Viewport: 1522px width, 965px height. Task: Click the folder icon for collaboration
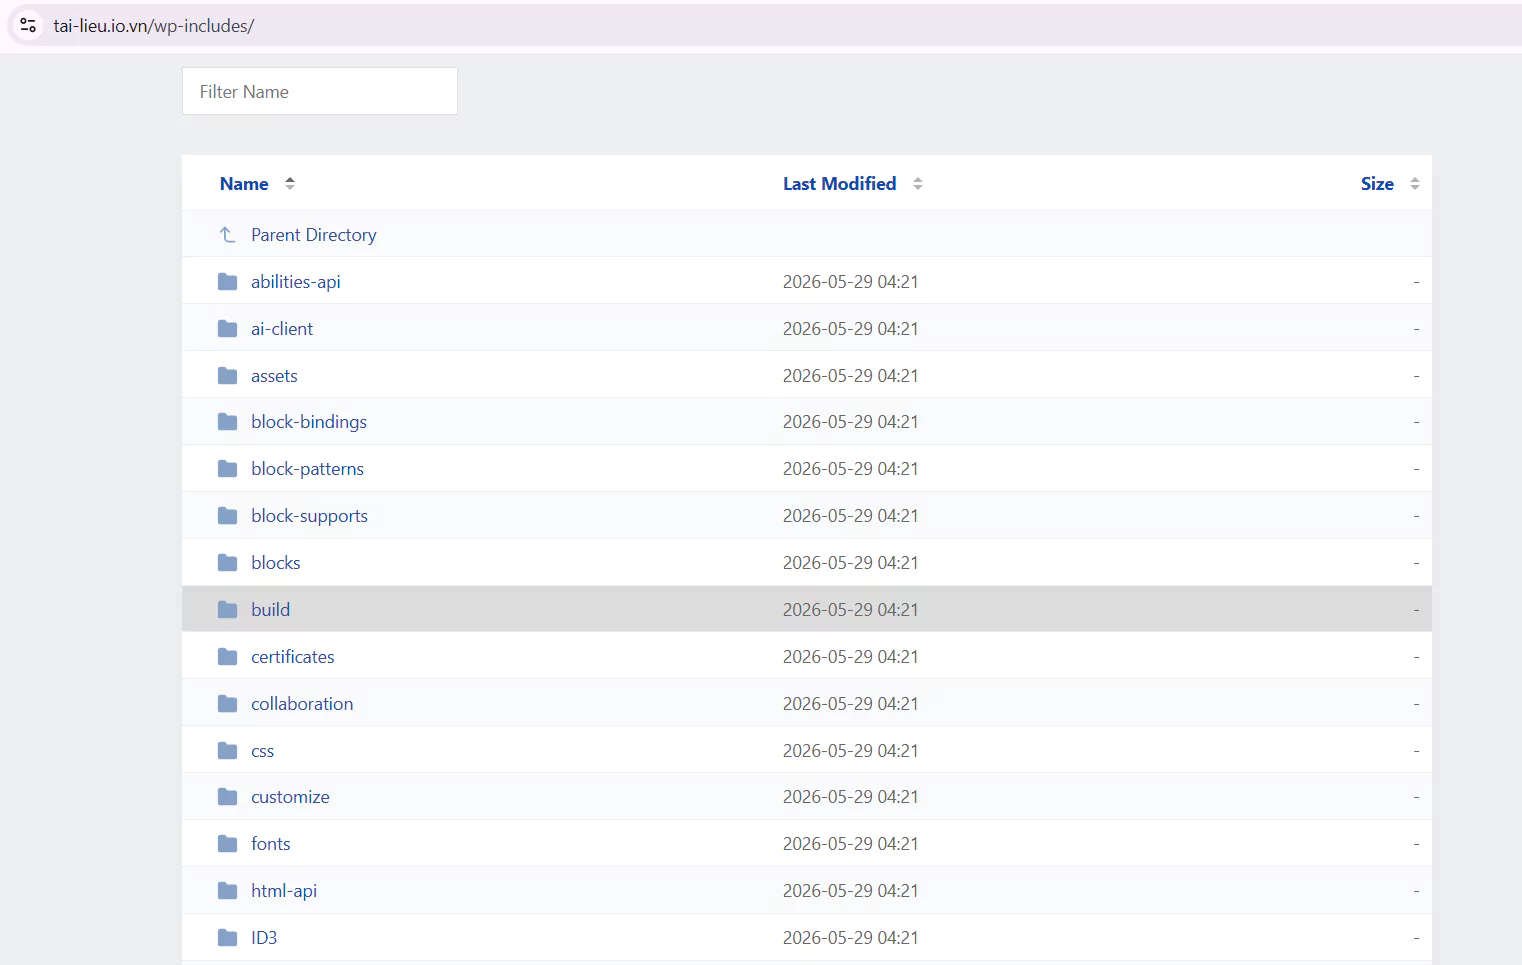[228, 704]
